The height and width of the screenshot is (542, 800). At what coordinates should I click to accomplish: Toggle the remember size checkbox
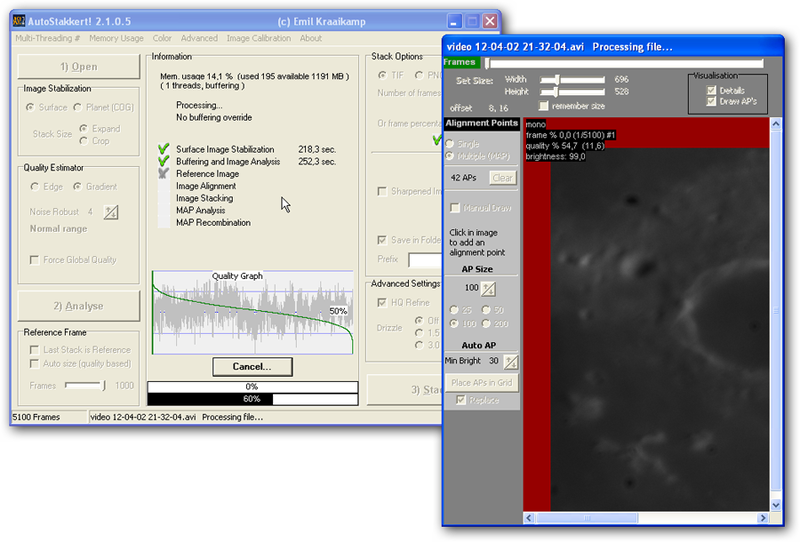(x=544, y=106)
